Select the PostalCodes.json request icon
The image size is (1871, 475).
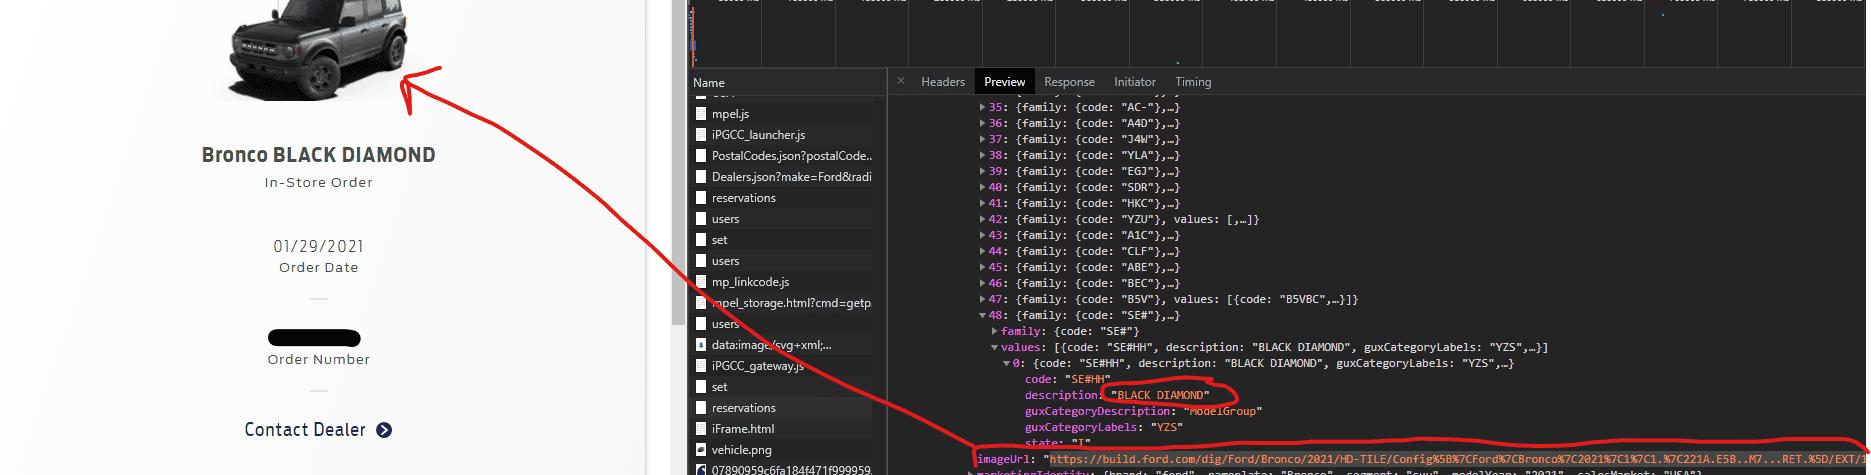pyautogui.click(x=701, y=156)
